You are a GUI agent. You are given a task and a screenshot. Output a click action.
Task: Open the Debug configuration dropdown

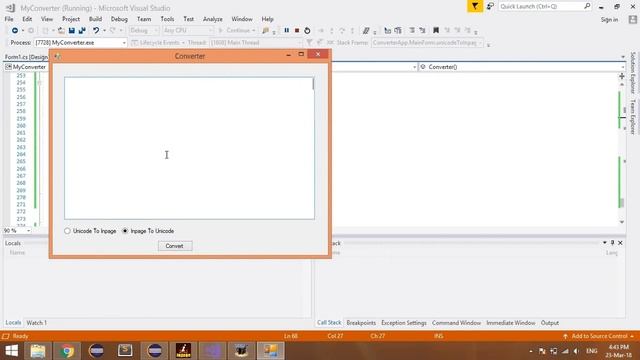144,31
